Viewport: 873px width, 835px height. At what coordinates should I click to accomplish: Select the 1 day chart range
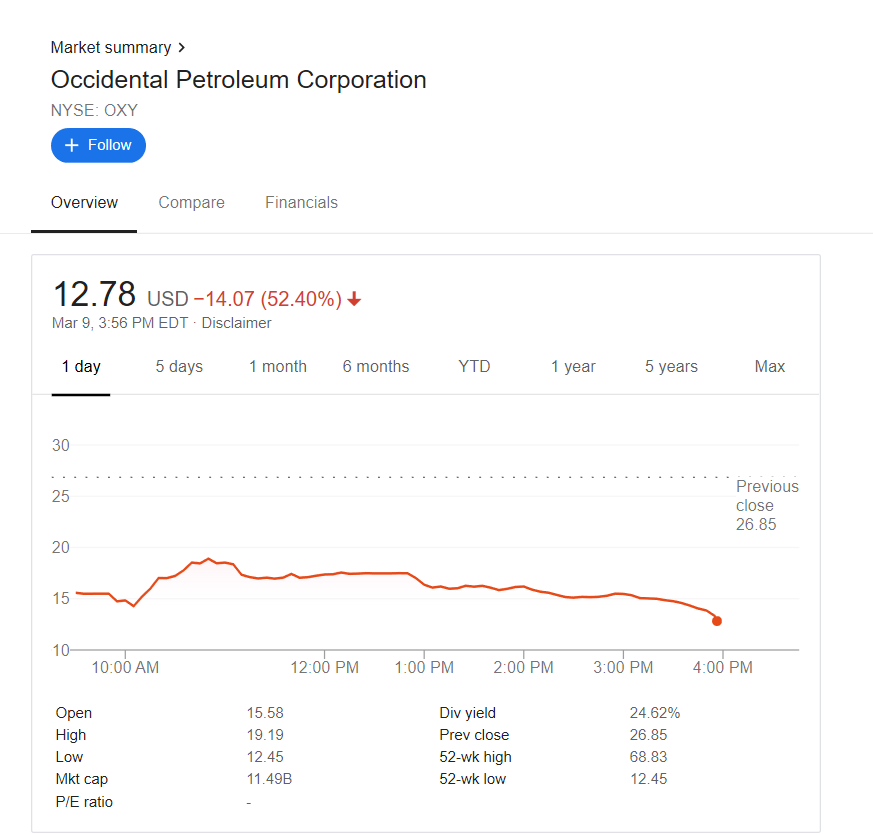point(81,366)
